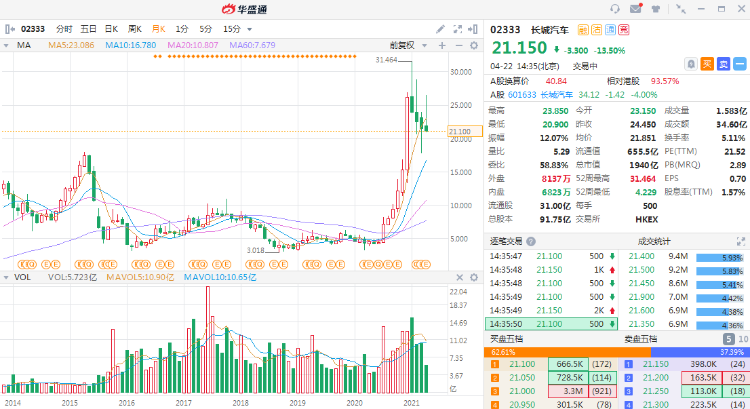
Task: Open customer service headset icon
Action: (x=615, y=9)
